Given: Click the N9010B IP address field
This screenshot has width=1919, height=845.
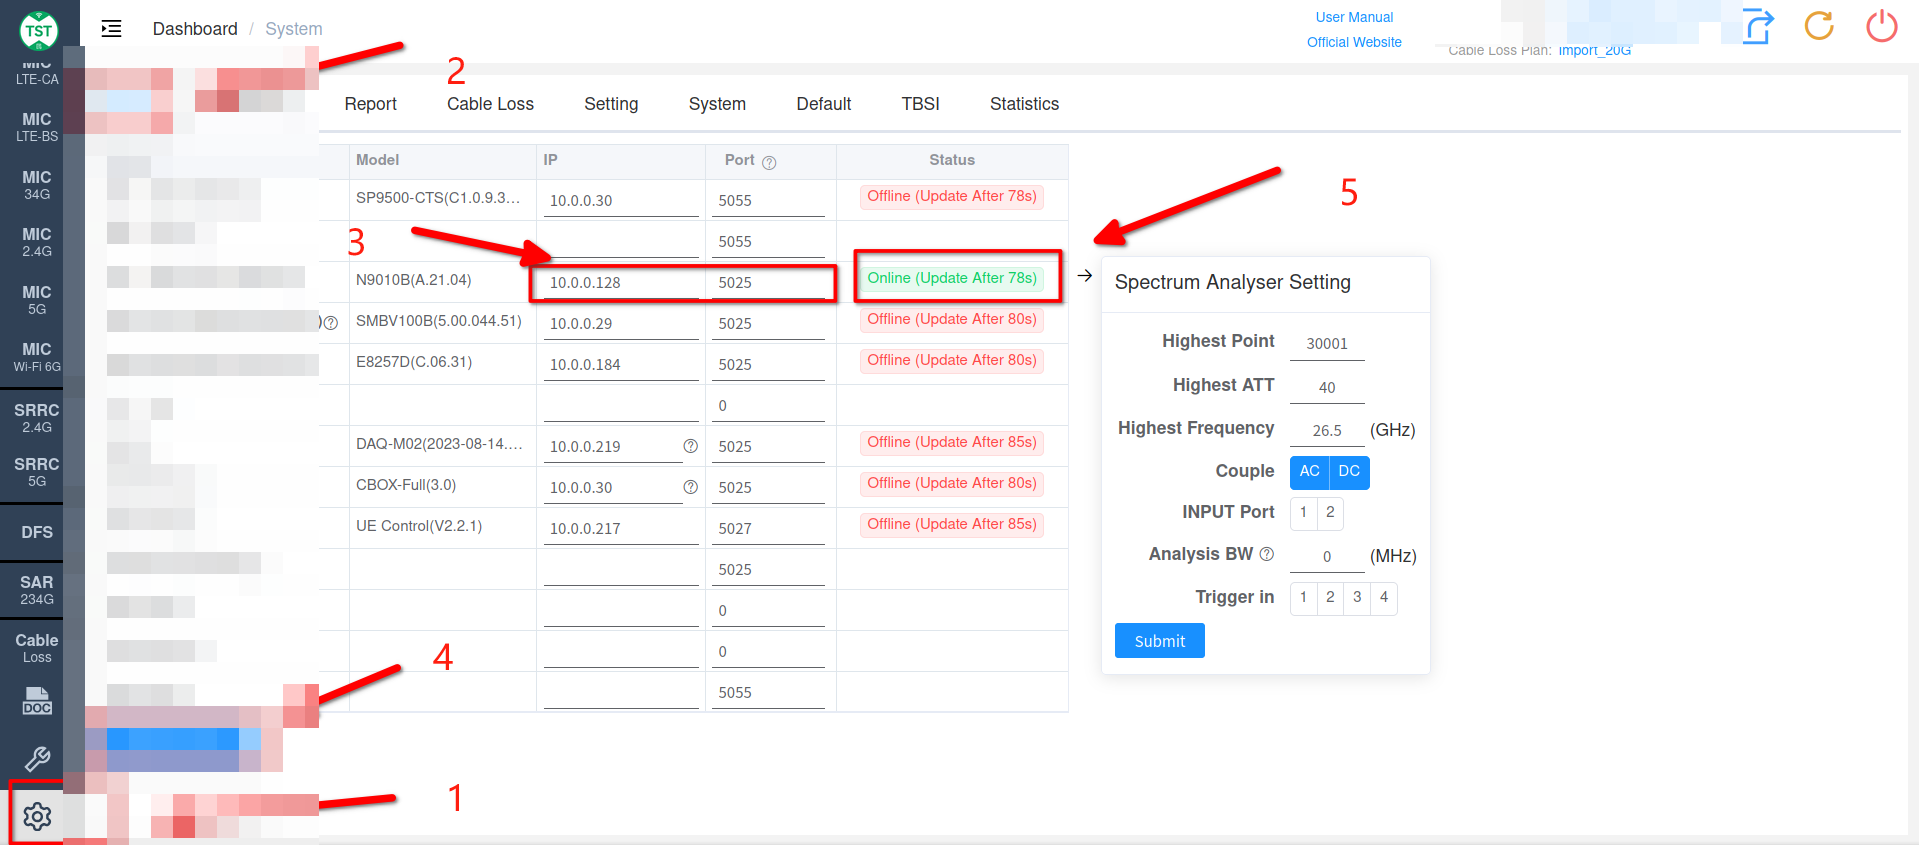Looking at the screenshot, I should (x=621, y=283).
